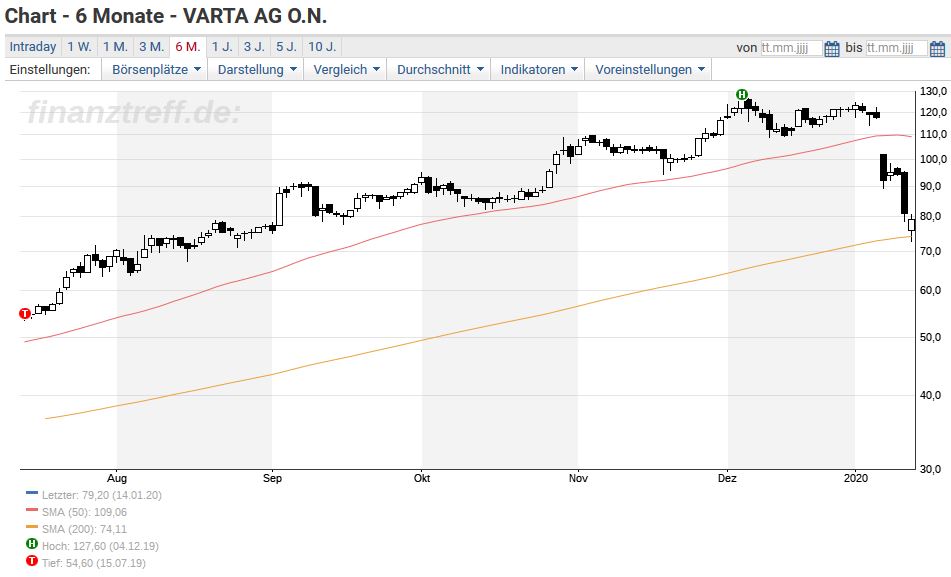Image resolution: width=951 pixels, height=577 pixels.
Task: Click the green H high-point marker on chart
Action: (x=741, y=94)
